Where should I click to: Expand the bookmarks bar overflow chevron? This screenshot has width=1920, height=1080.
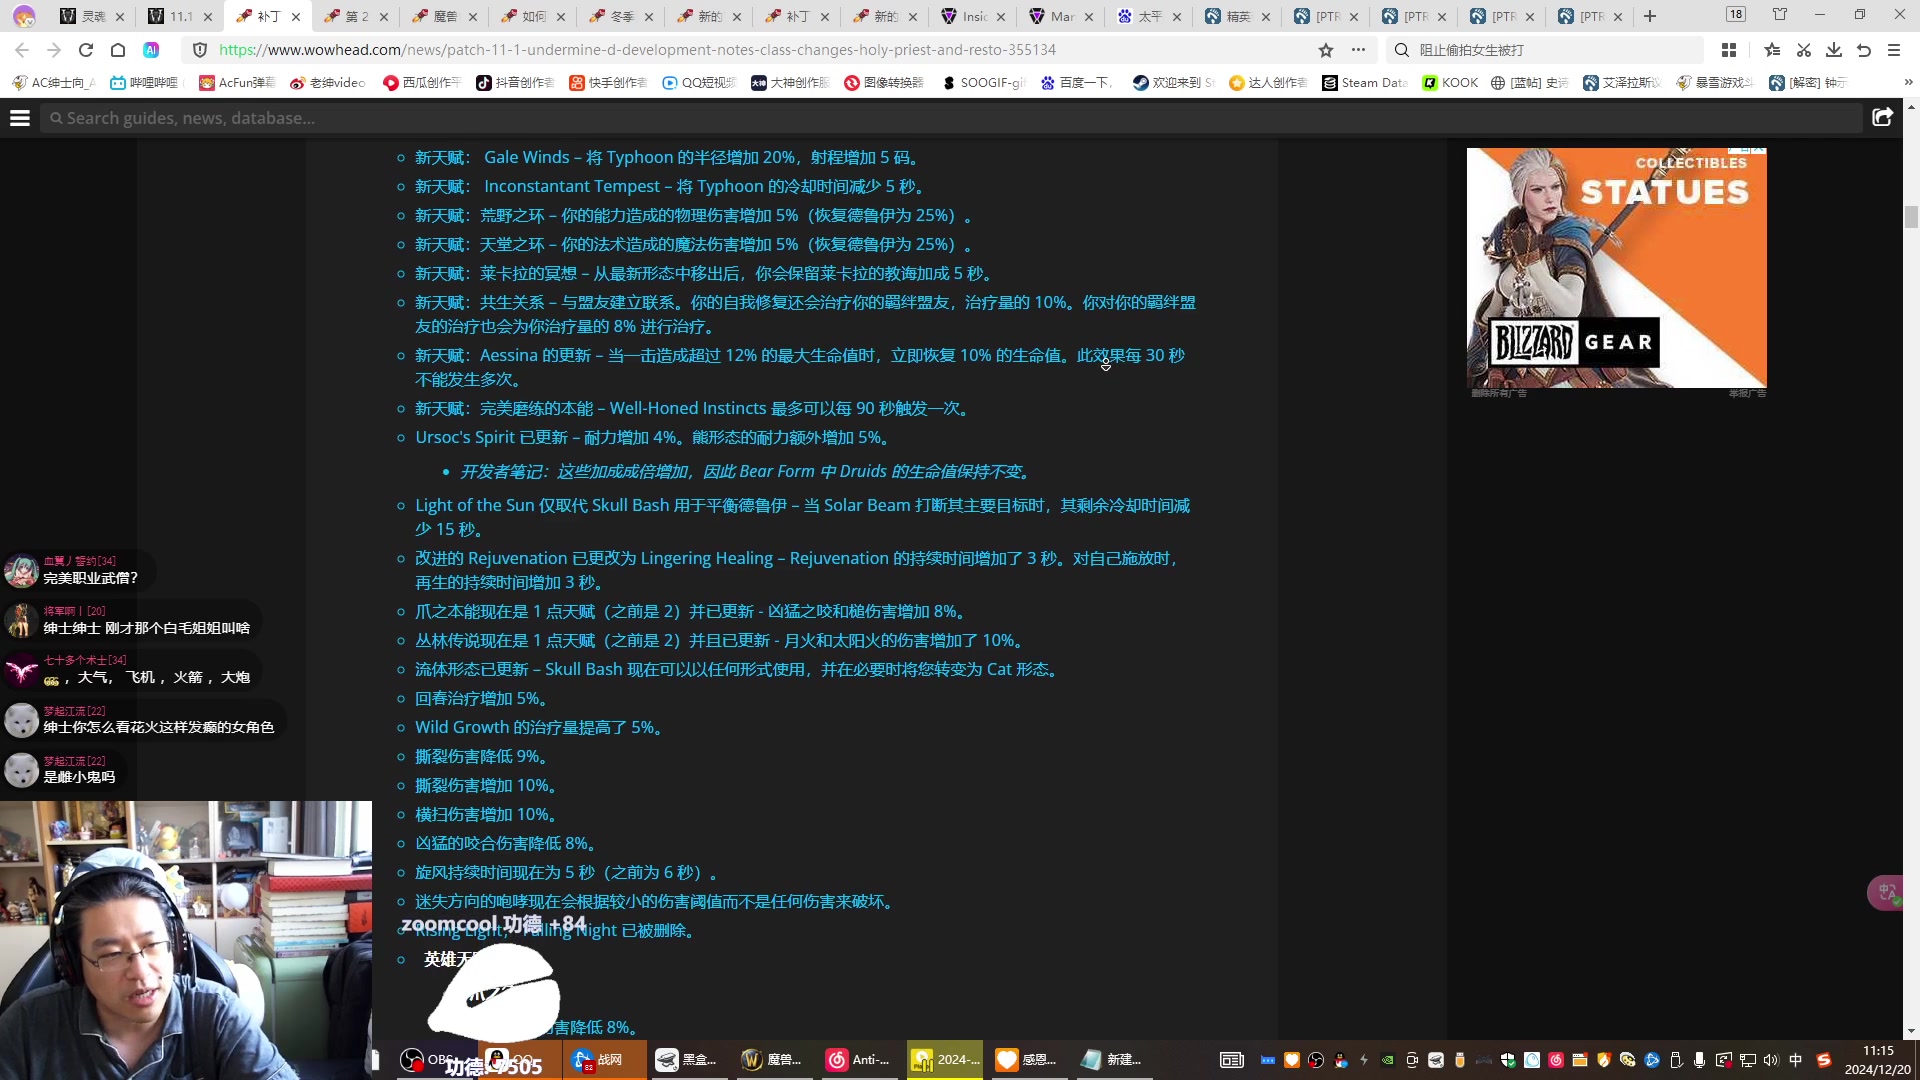pos(1908,83)
